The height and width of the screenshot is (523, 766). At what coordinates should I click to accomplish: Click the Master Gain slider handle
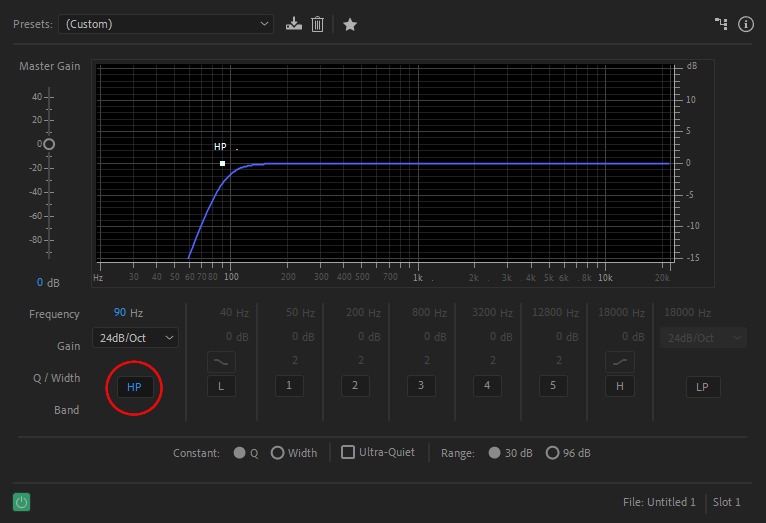coord(48,144)
